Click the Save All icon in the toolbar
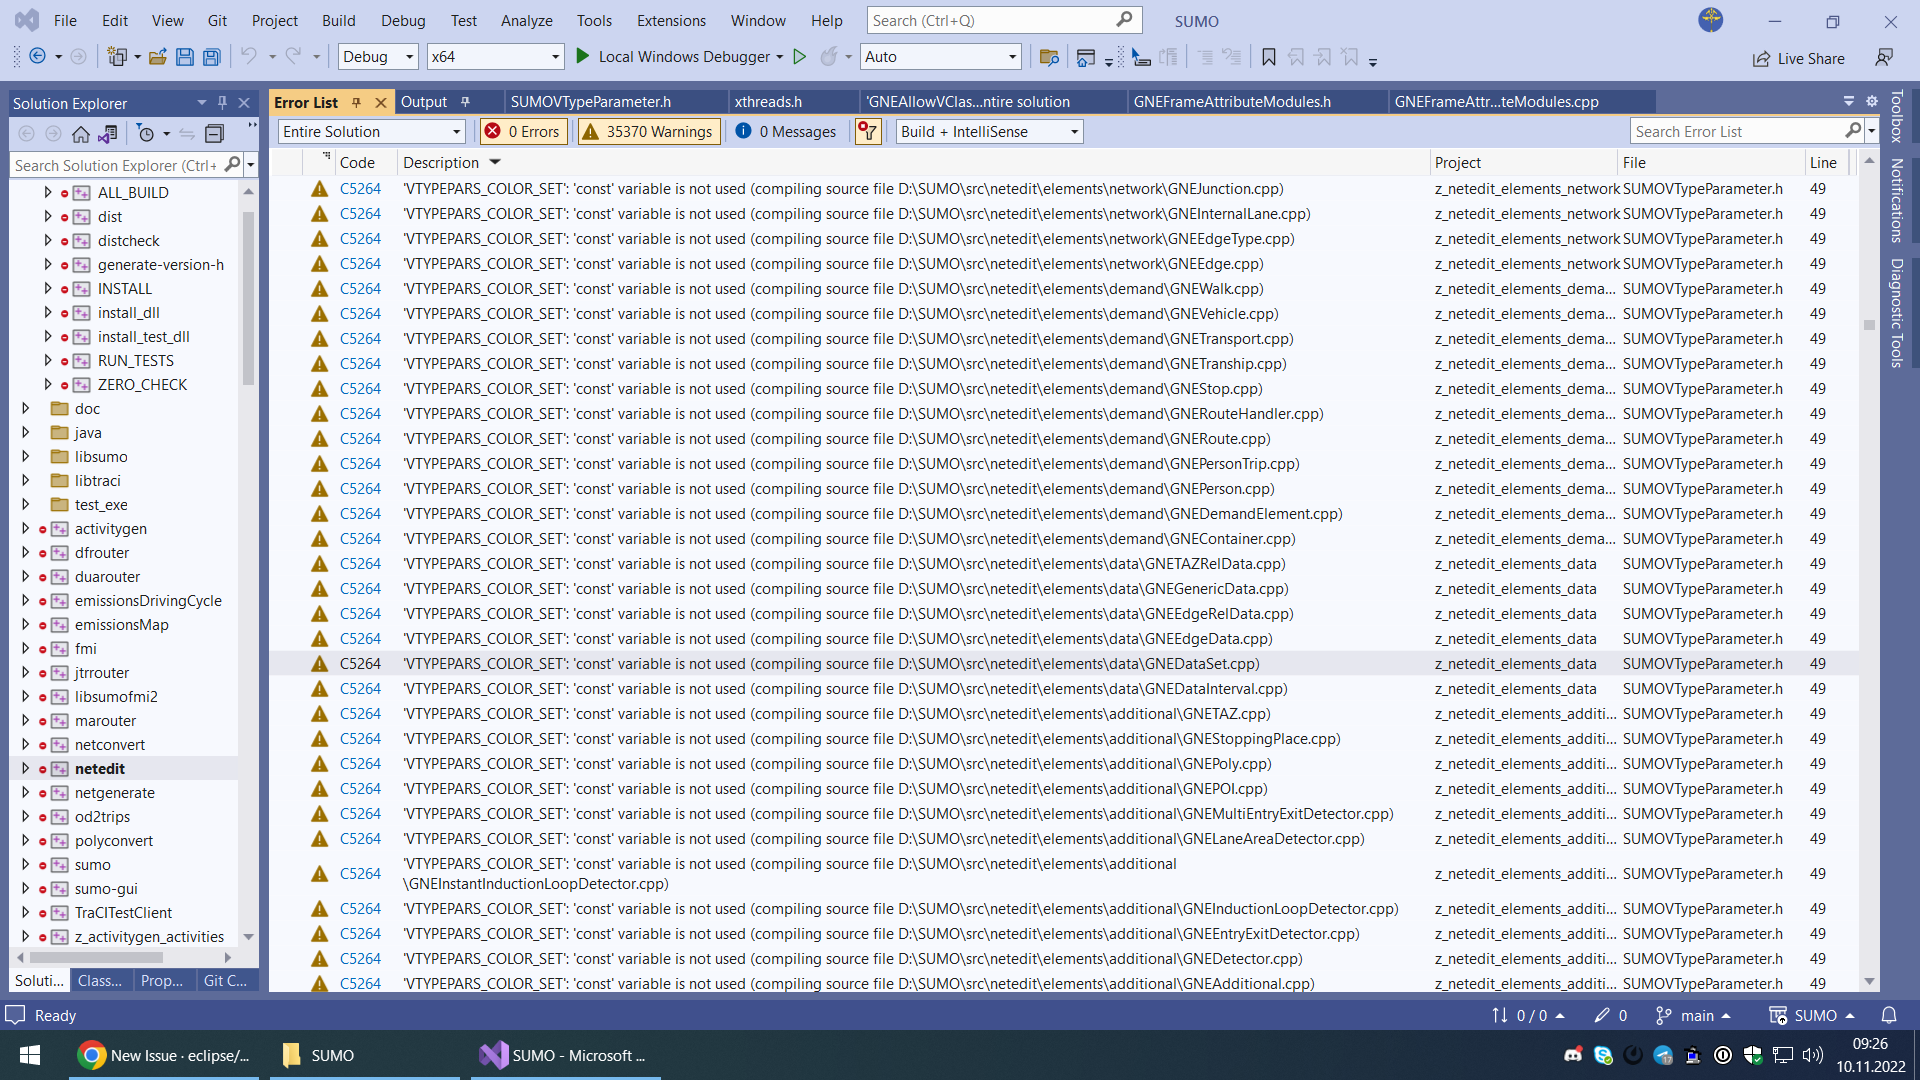 [x=211, y=57]
